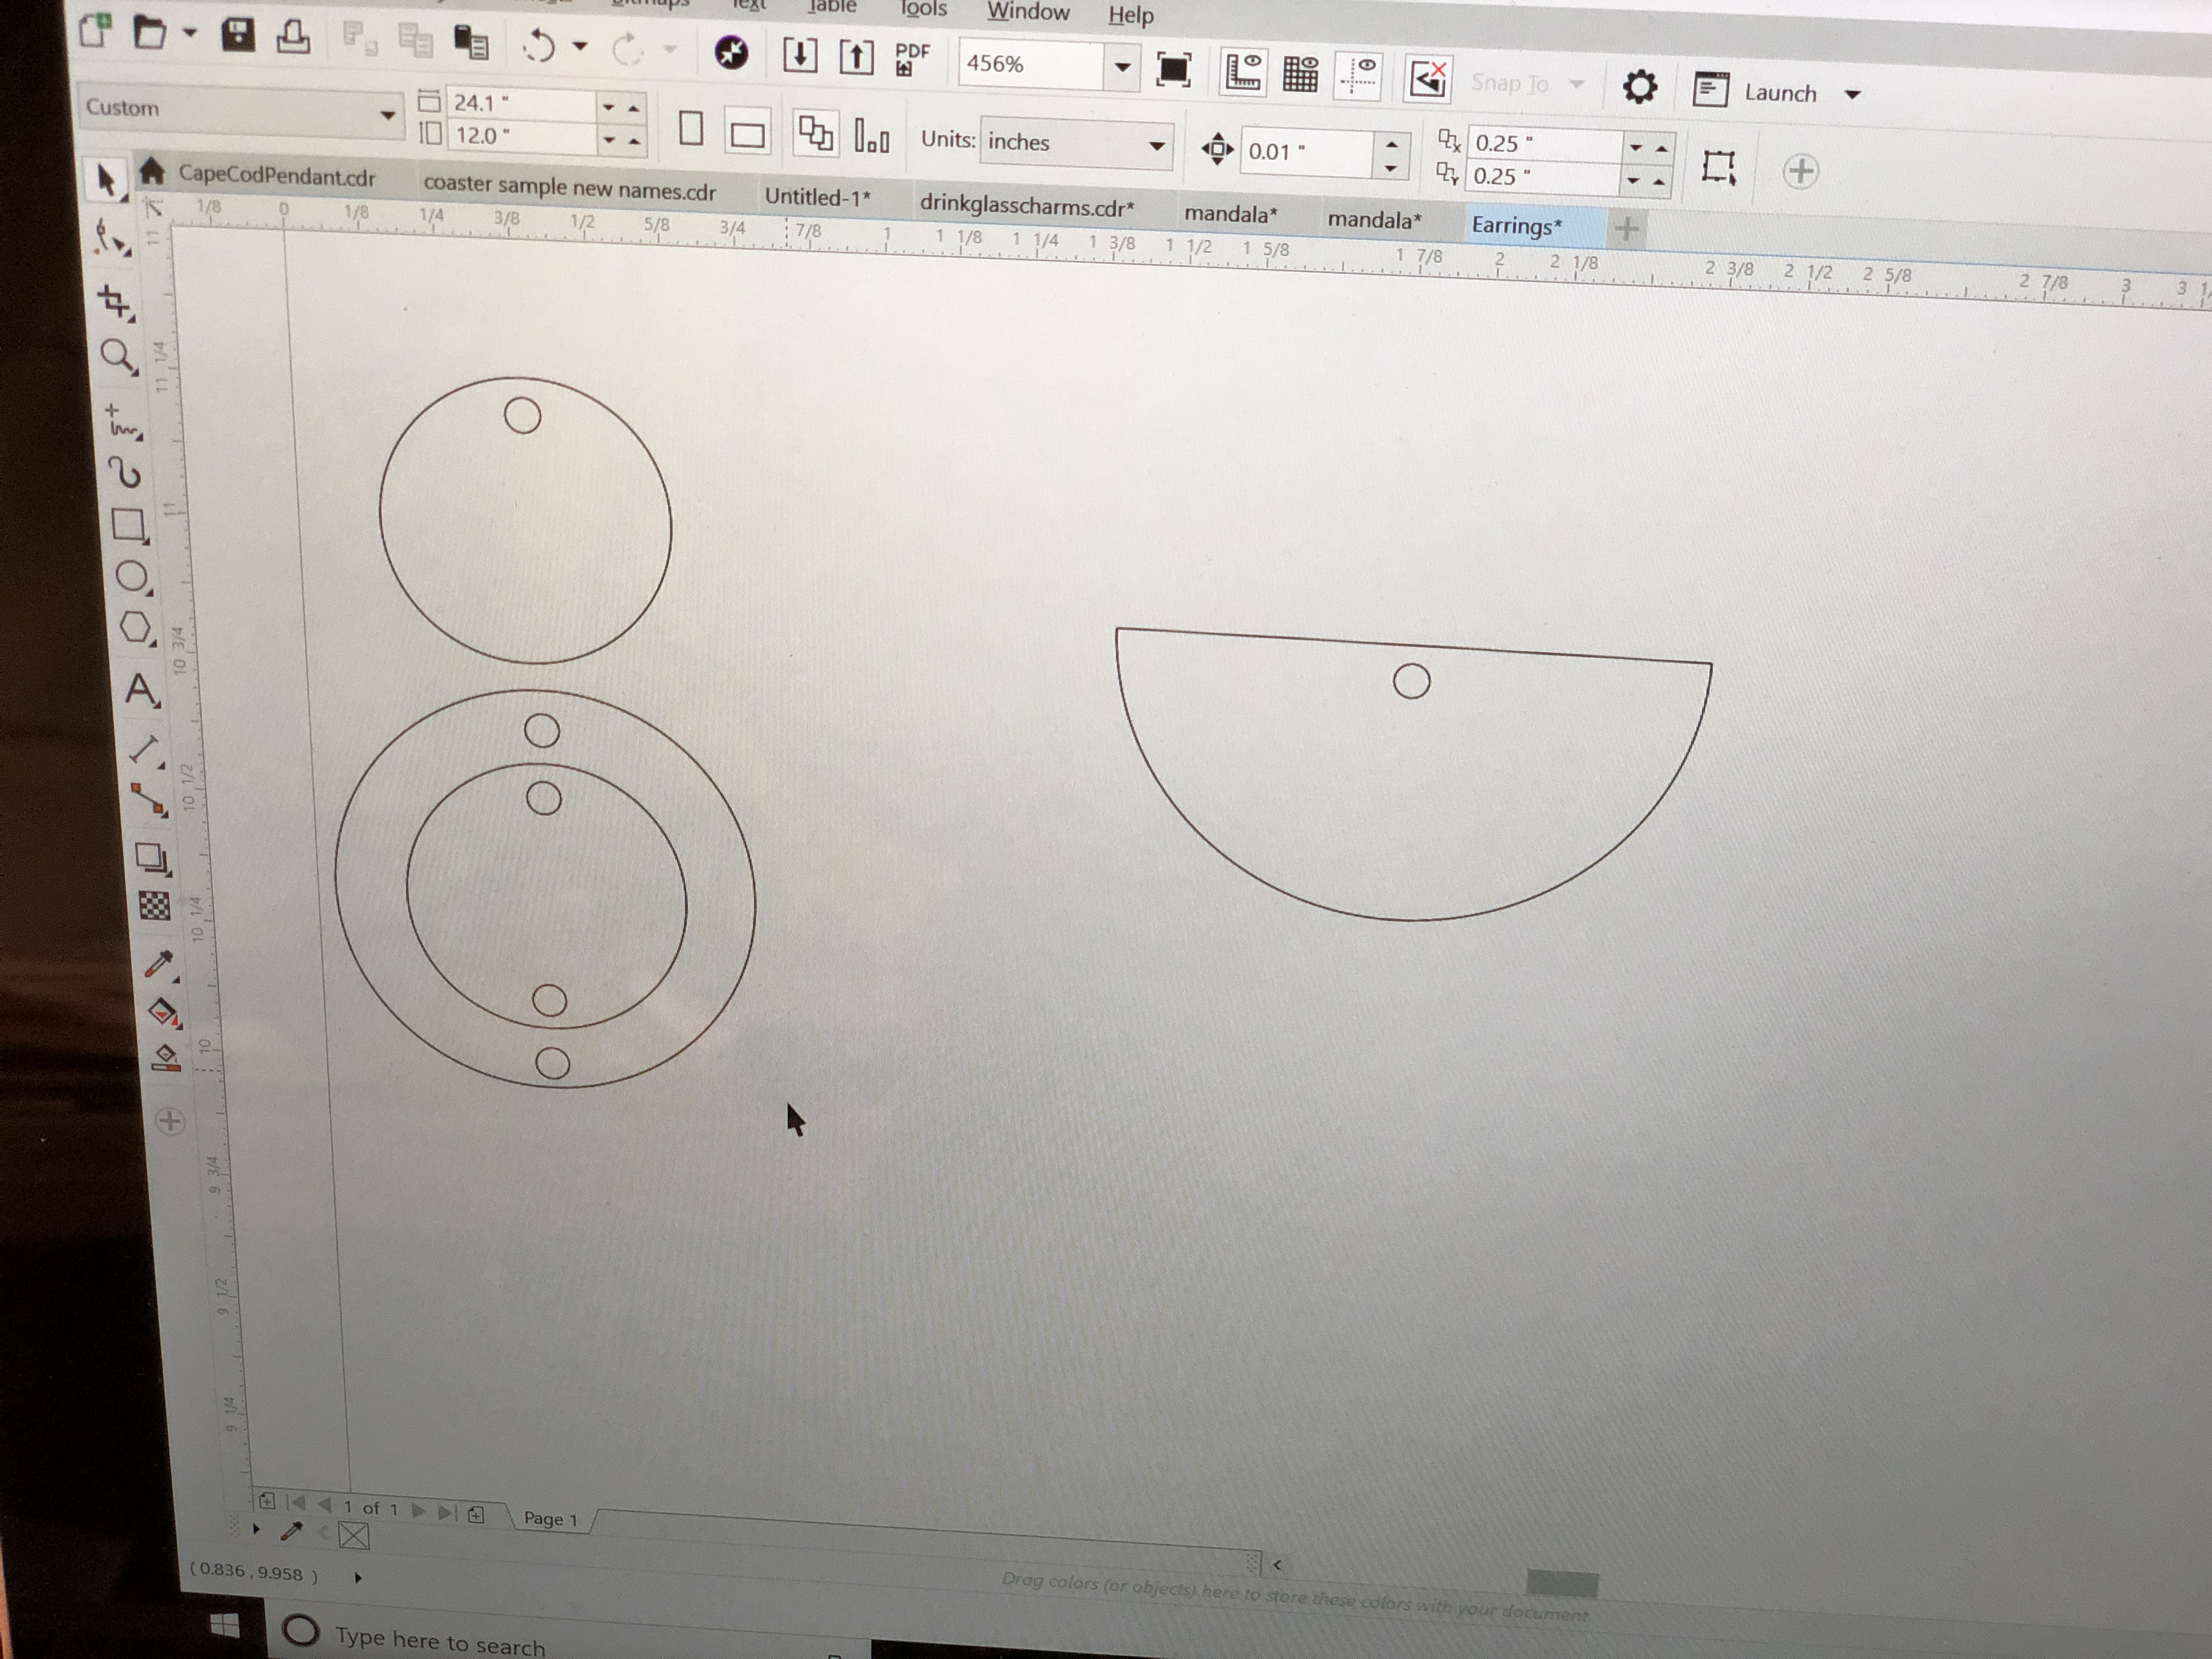Export the drawing
The image size is (2212, 1659).
(855, 56)
